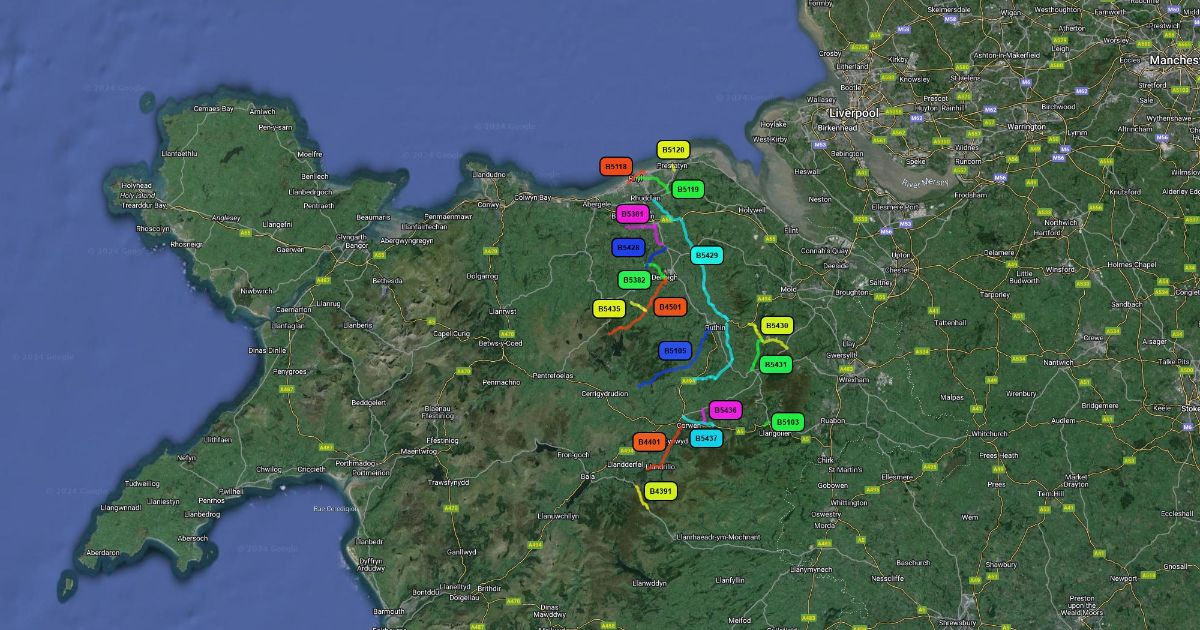
Task: Click the orange B5118 road label
Action: click(616, 167)
